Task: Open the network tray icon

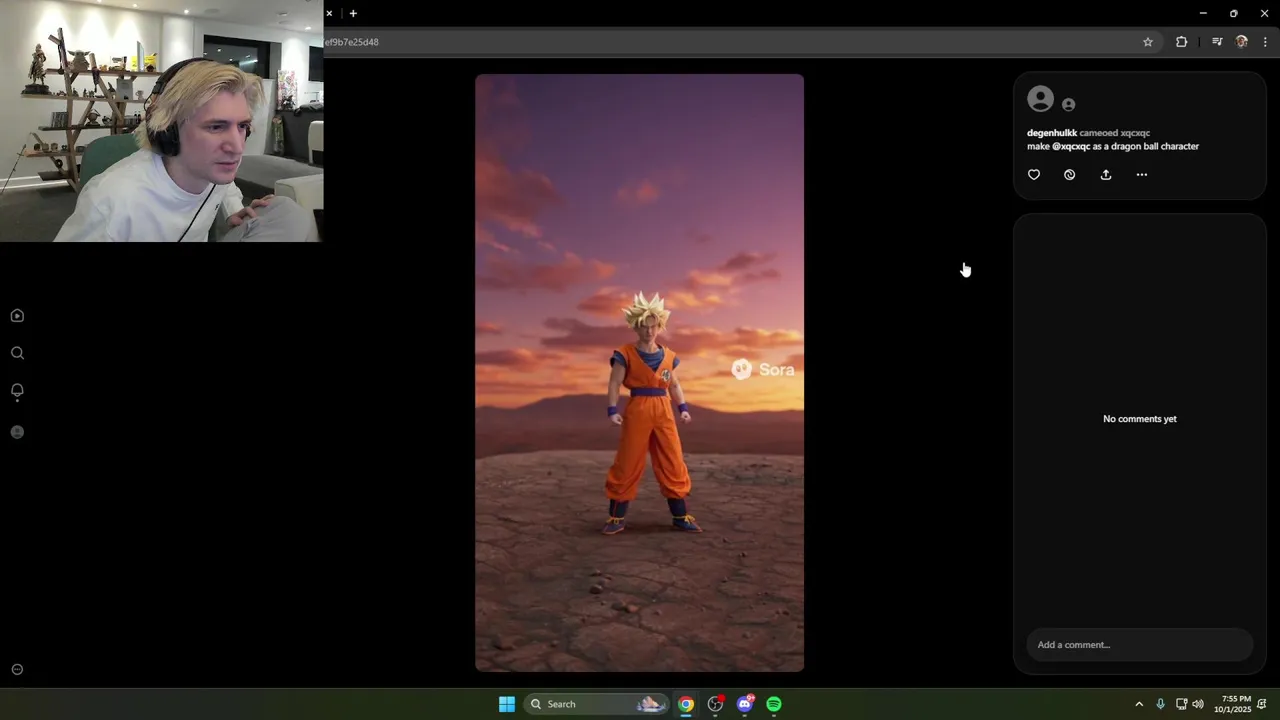Action: [x=1181, y=704]
